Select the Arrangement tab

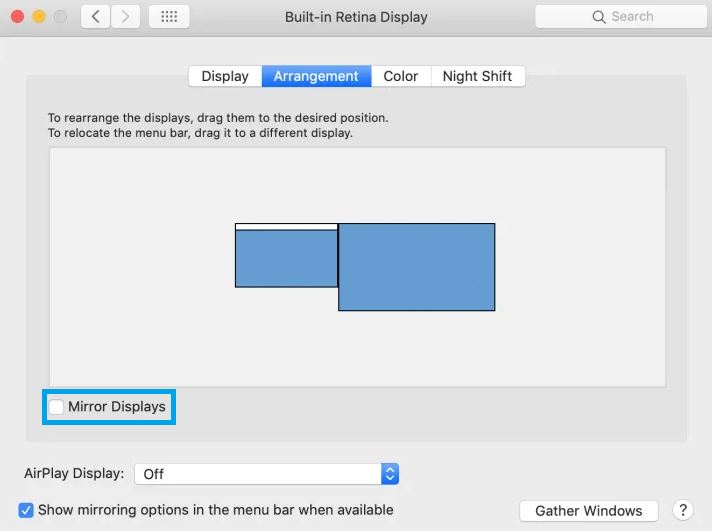[316, 76]
